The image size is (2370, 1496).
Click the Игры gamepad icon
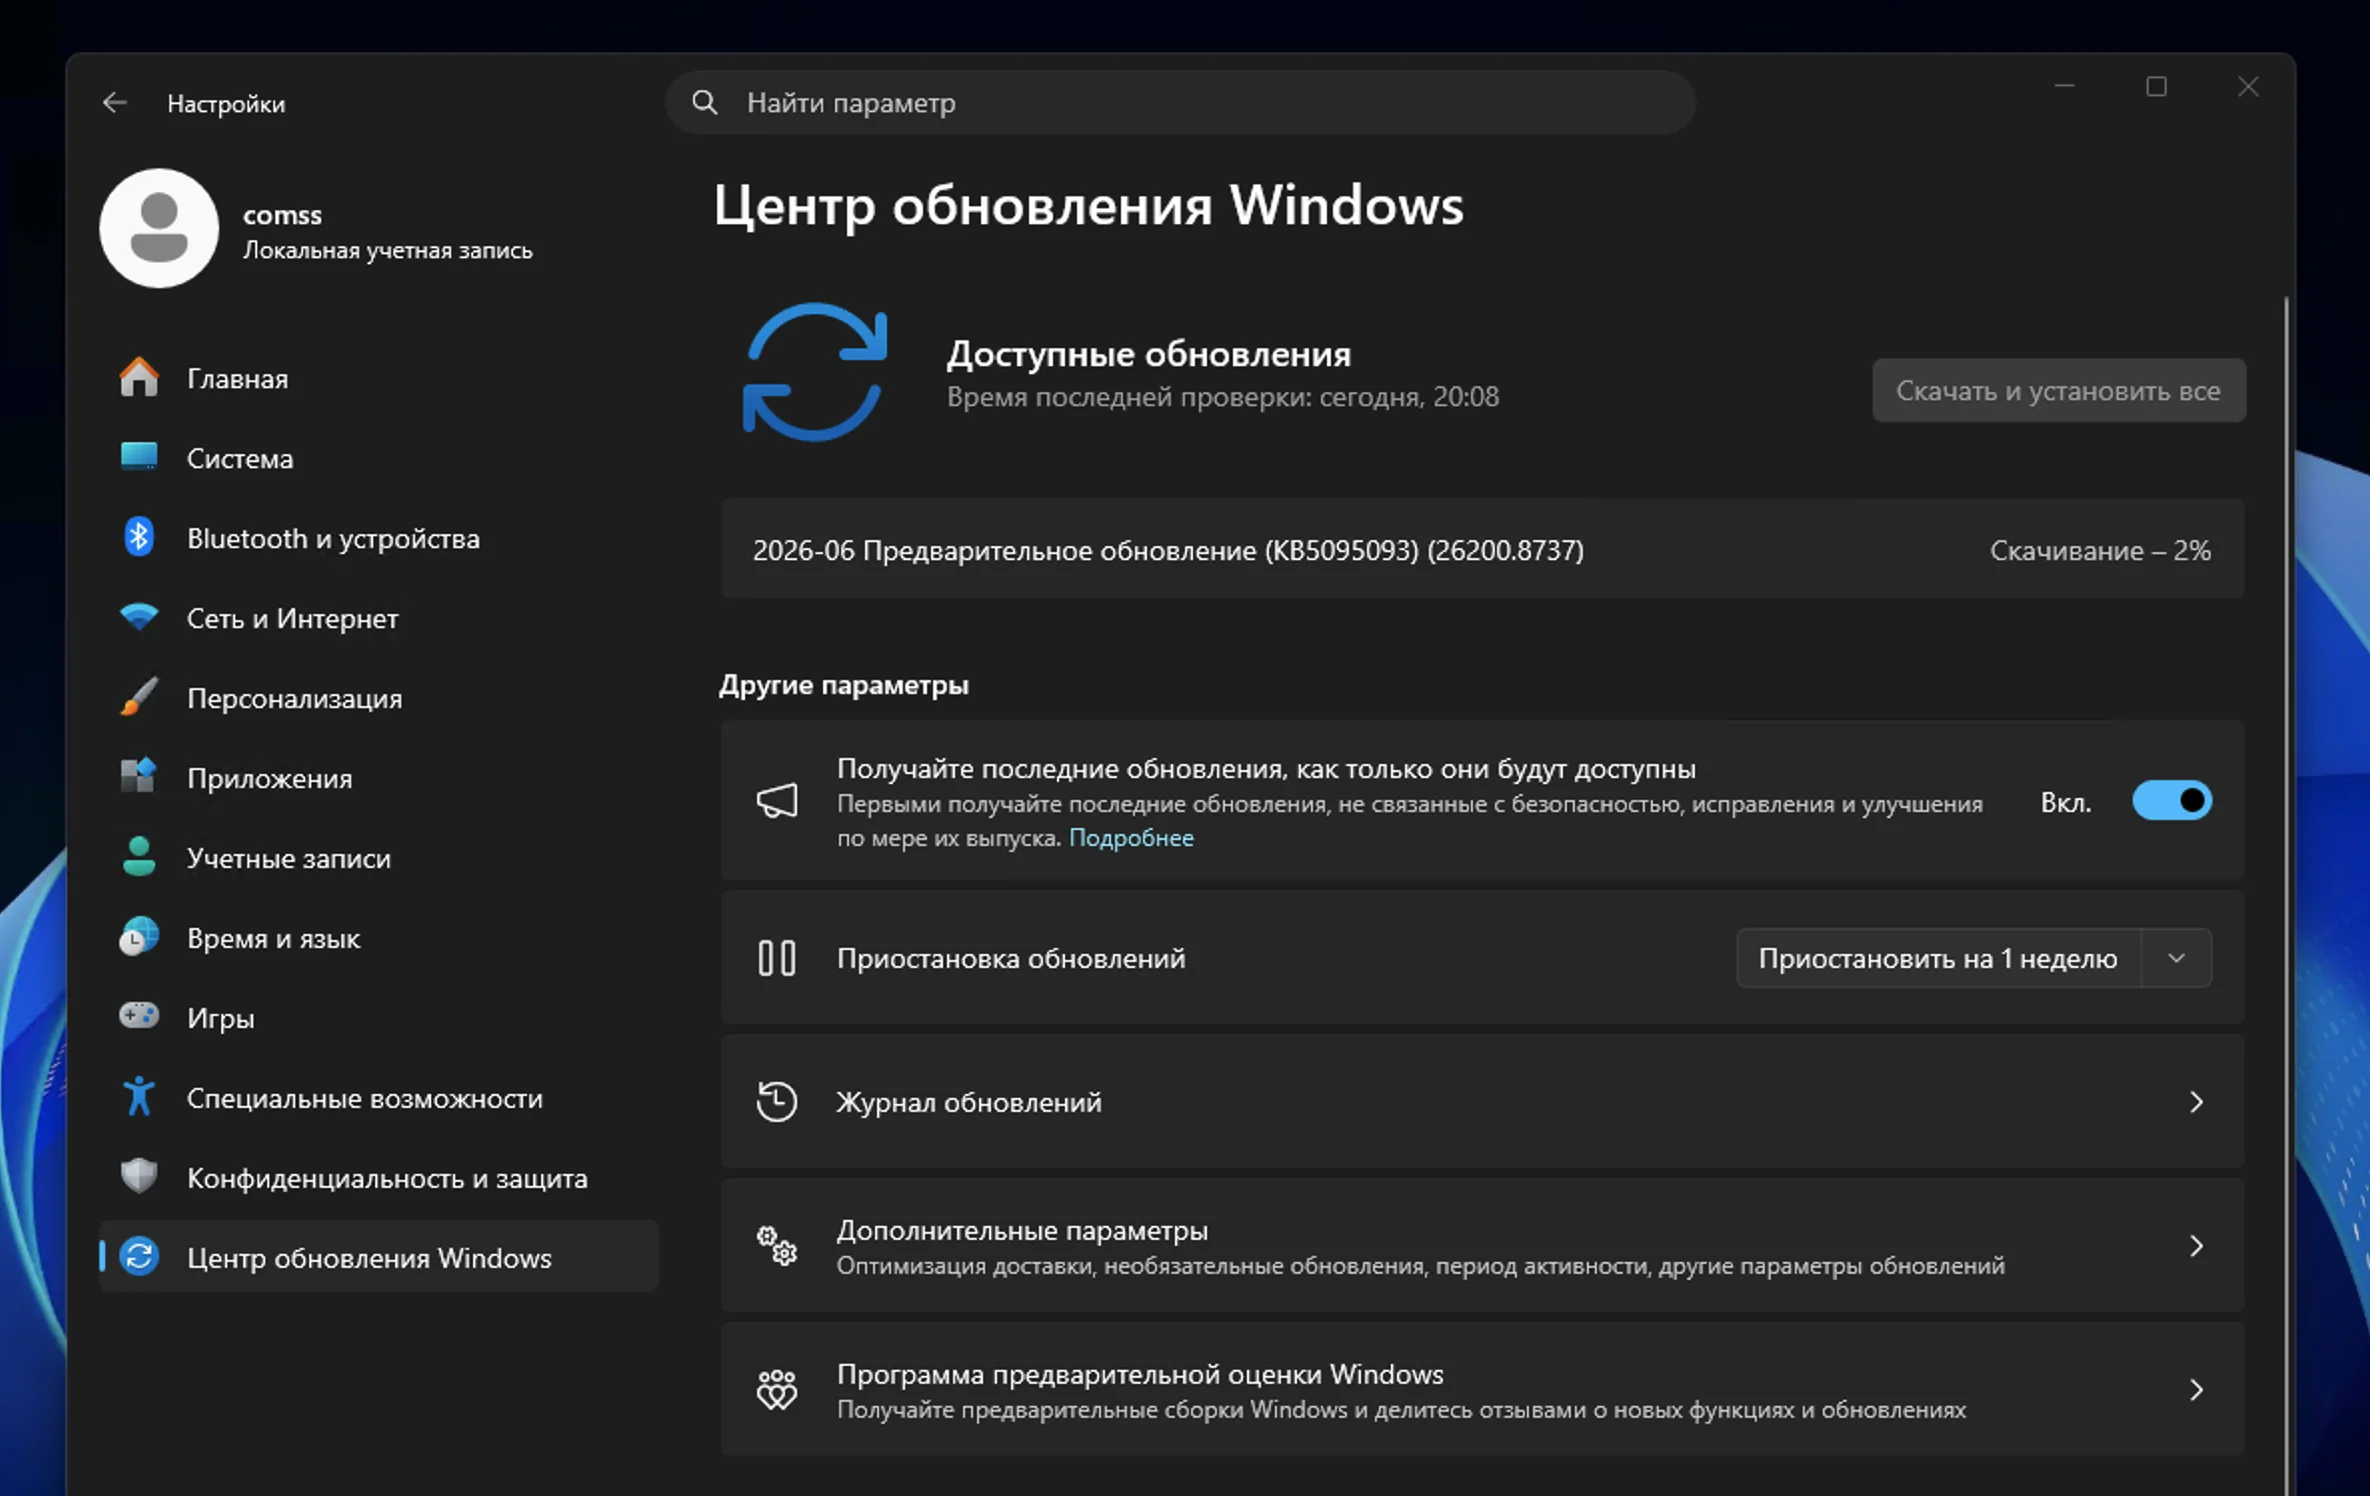click(x=139, y=1016)
